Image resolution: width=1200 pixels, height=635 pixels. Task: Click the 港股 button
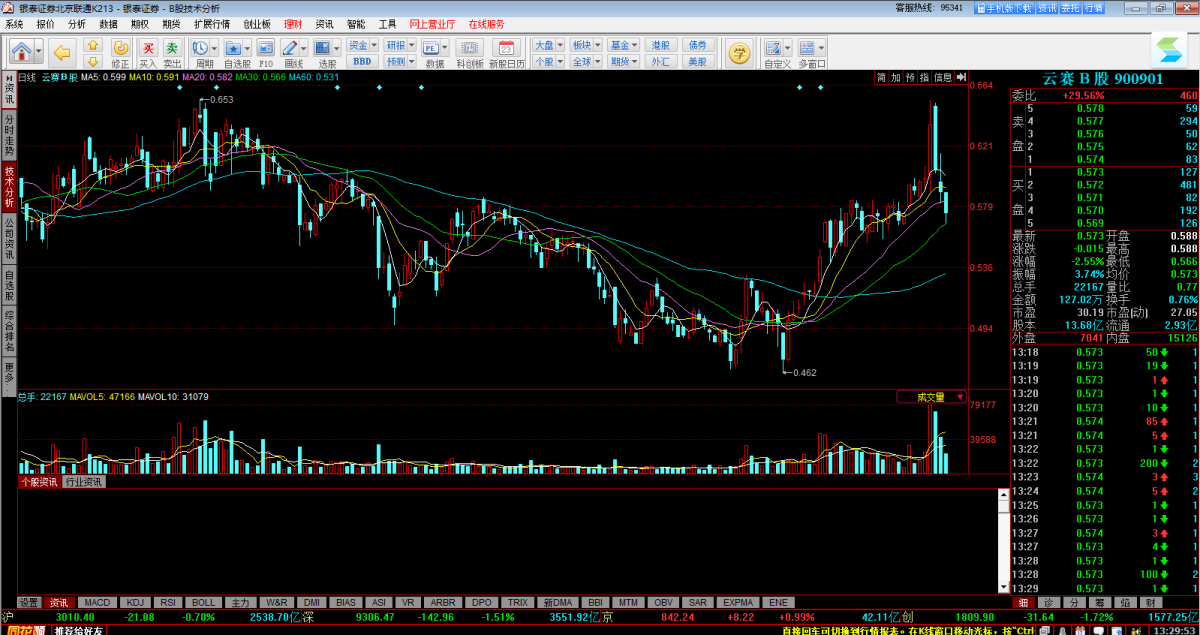click(x=660, y=45)
